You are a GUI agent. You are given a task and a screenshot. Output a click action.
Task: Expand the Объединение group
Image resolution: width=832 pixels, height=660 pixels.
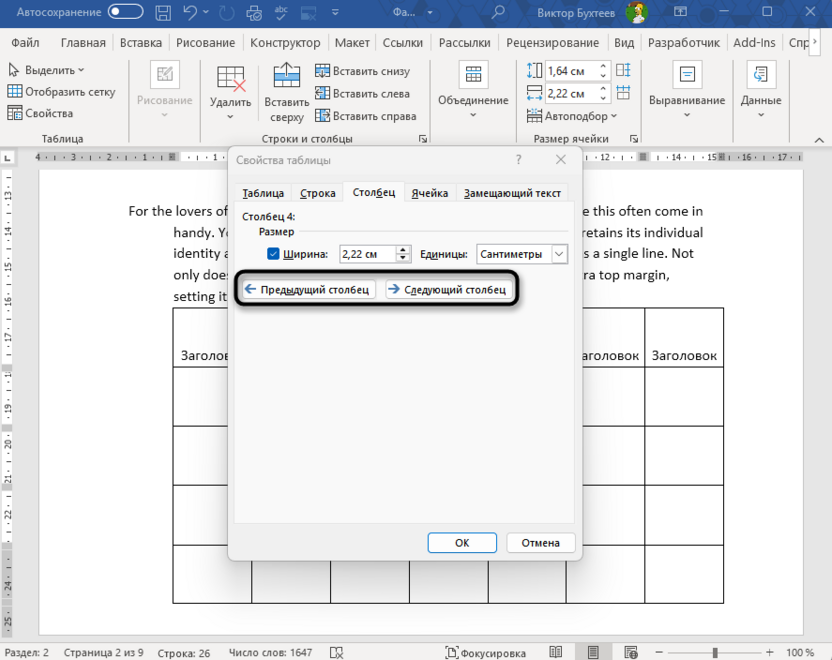click(473, 92)
